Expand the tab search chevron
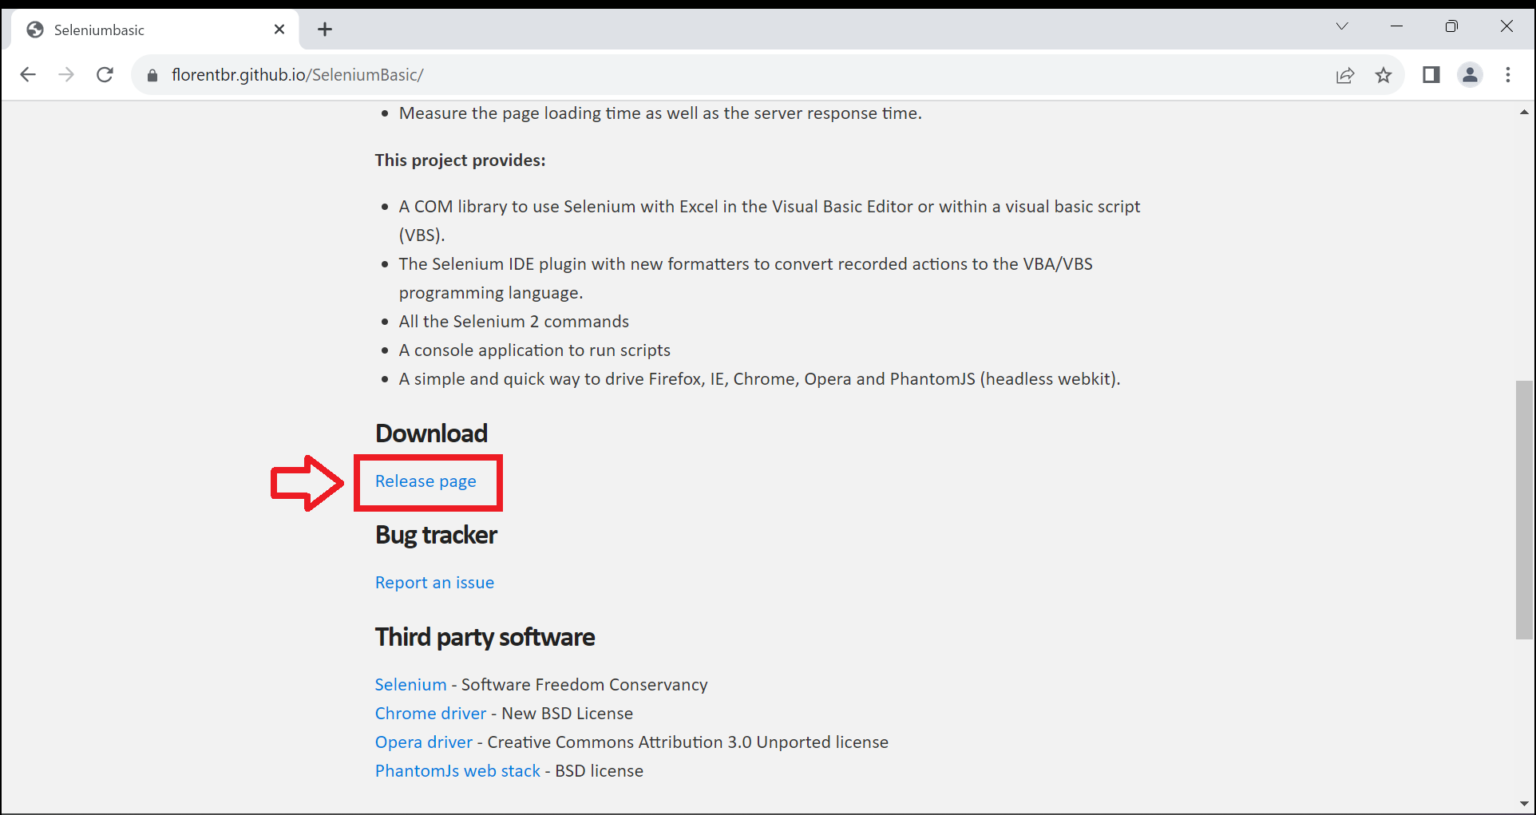The width and height of the screenshot is (1536, 815). 1342,27
